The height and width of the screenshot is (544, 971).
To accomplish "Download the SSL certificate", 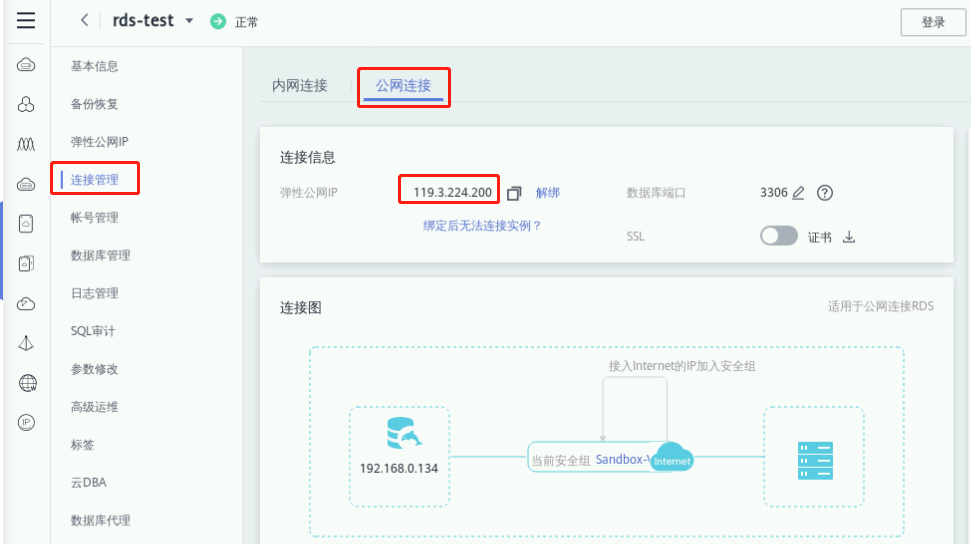I will pyautogui.click(x=849, y=237).
